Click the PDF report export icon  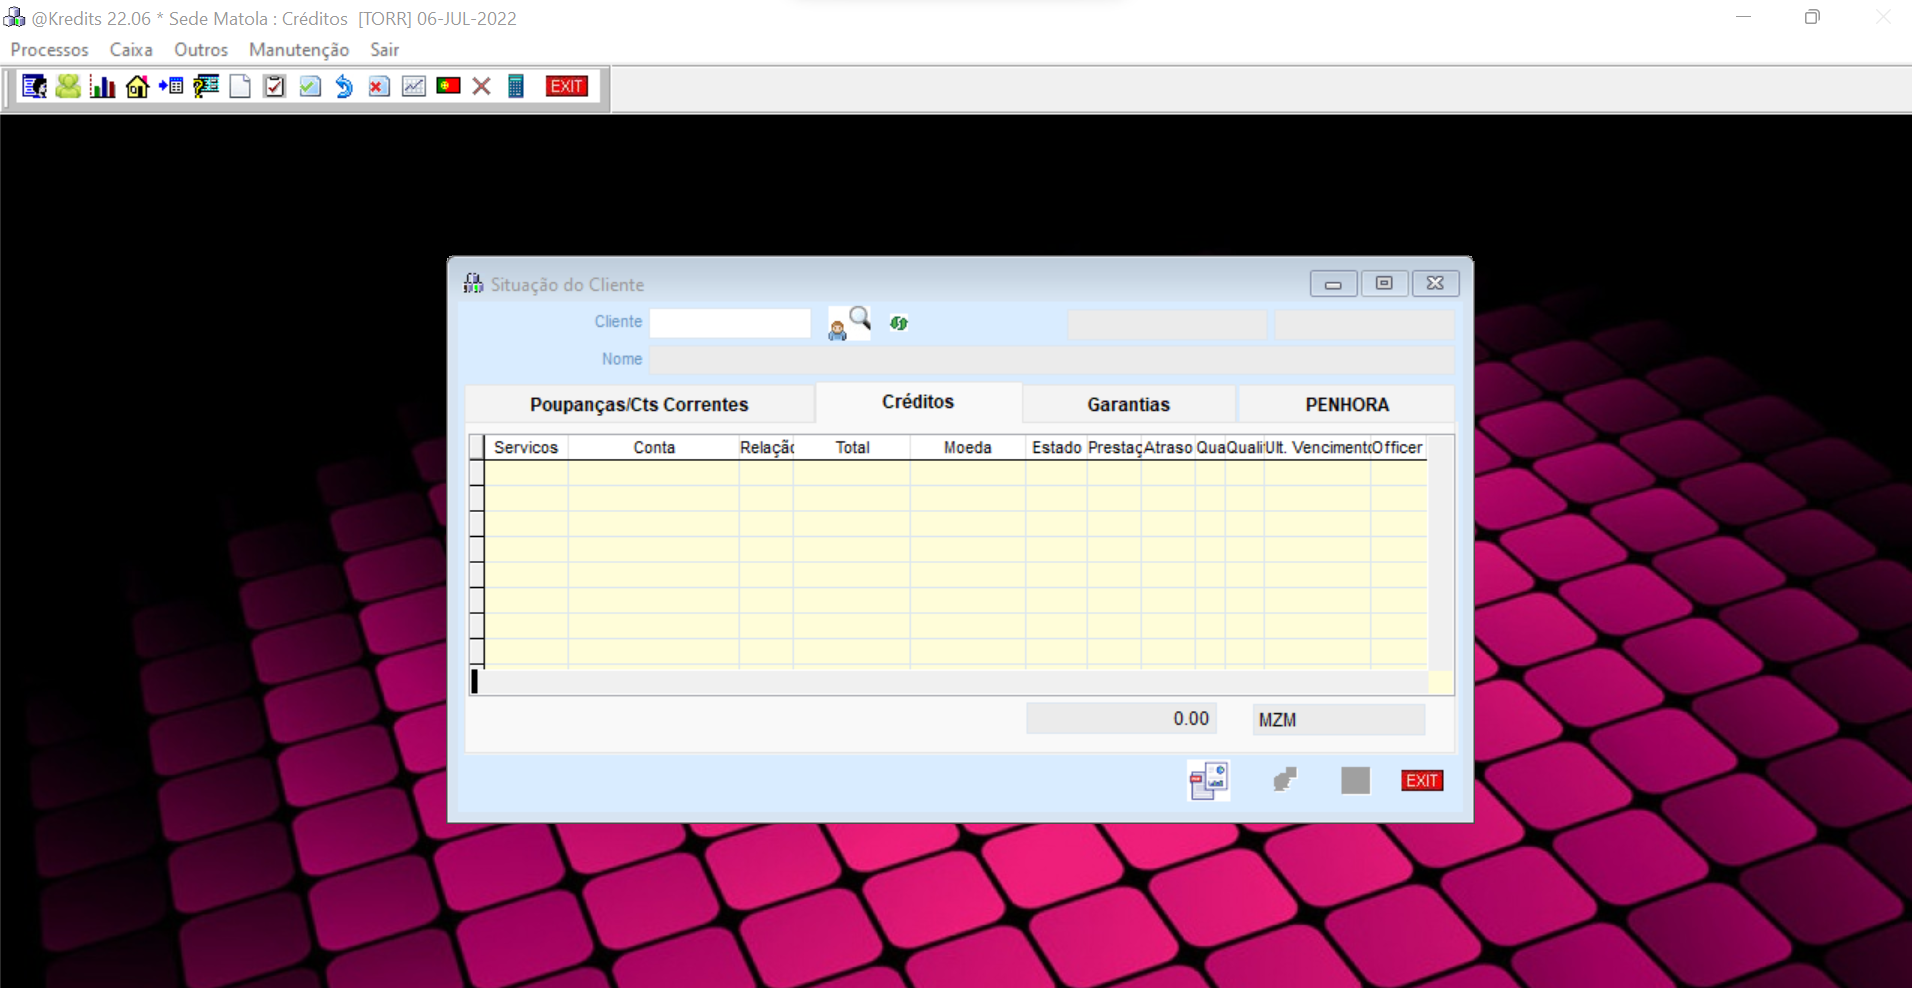[1208, 780]
